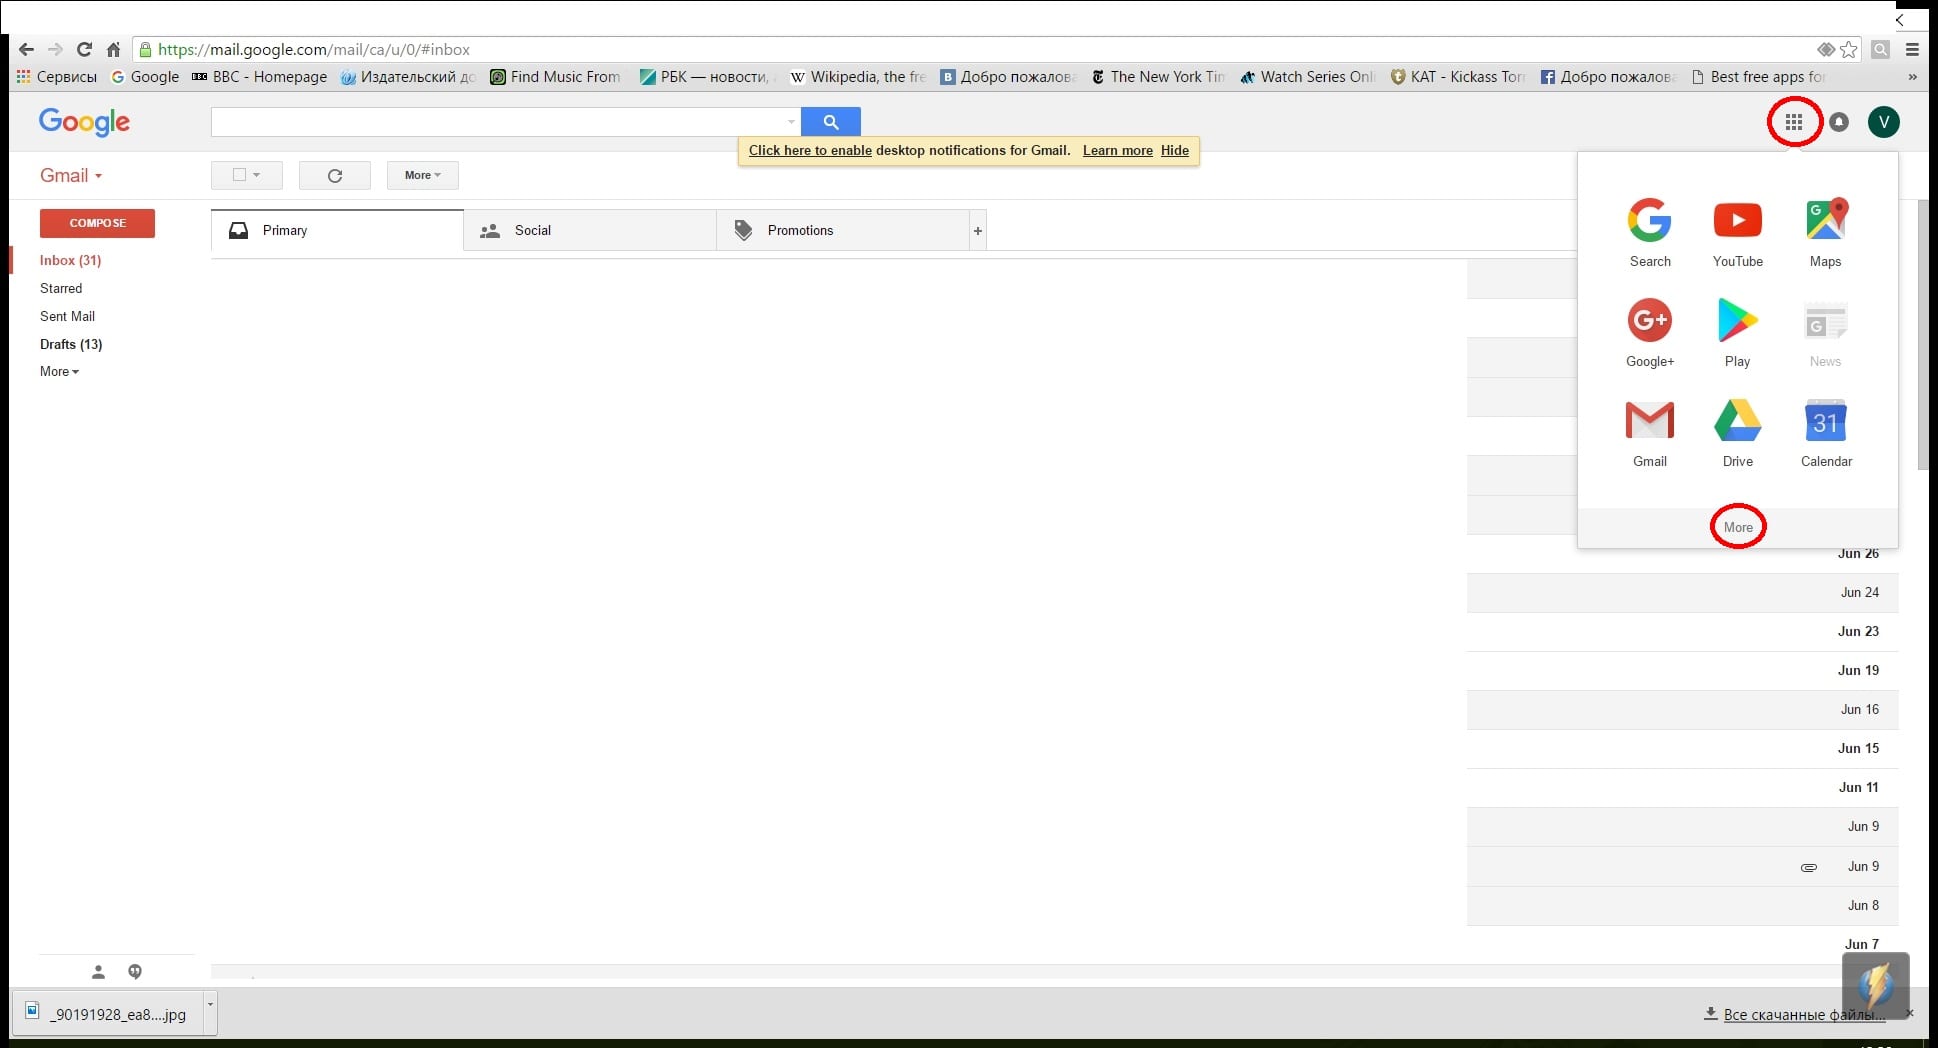Viewport: 1938px width, 1048px height.
Task: Click 'Click here to enable' notifications link
Action: (x=810, y=150)
